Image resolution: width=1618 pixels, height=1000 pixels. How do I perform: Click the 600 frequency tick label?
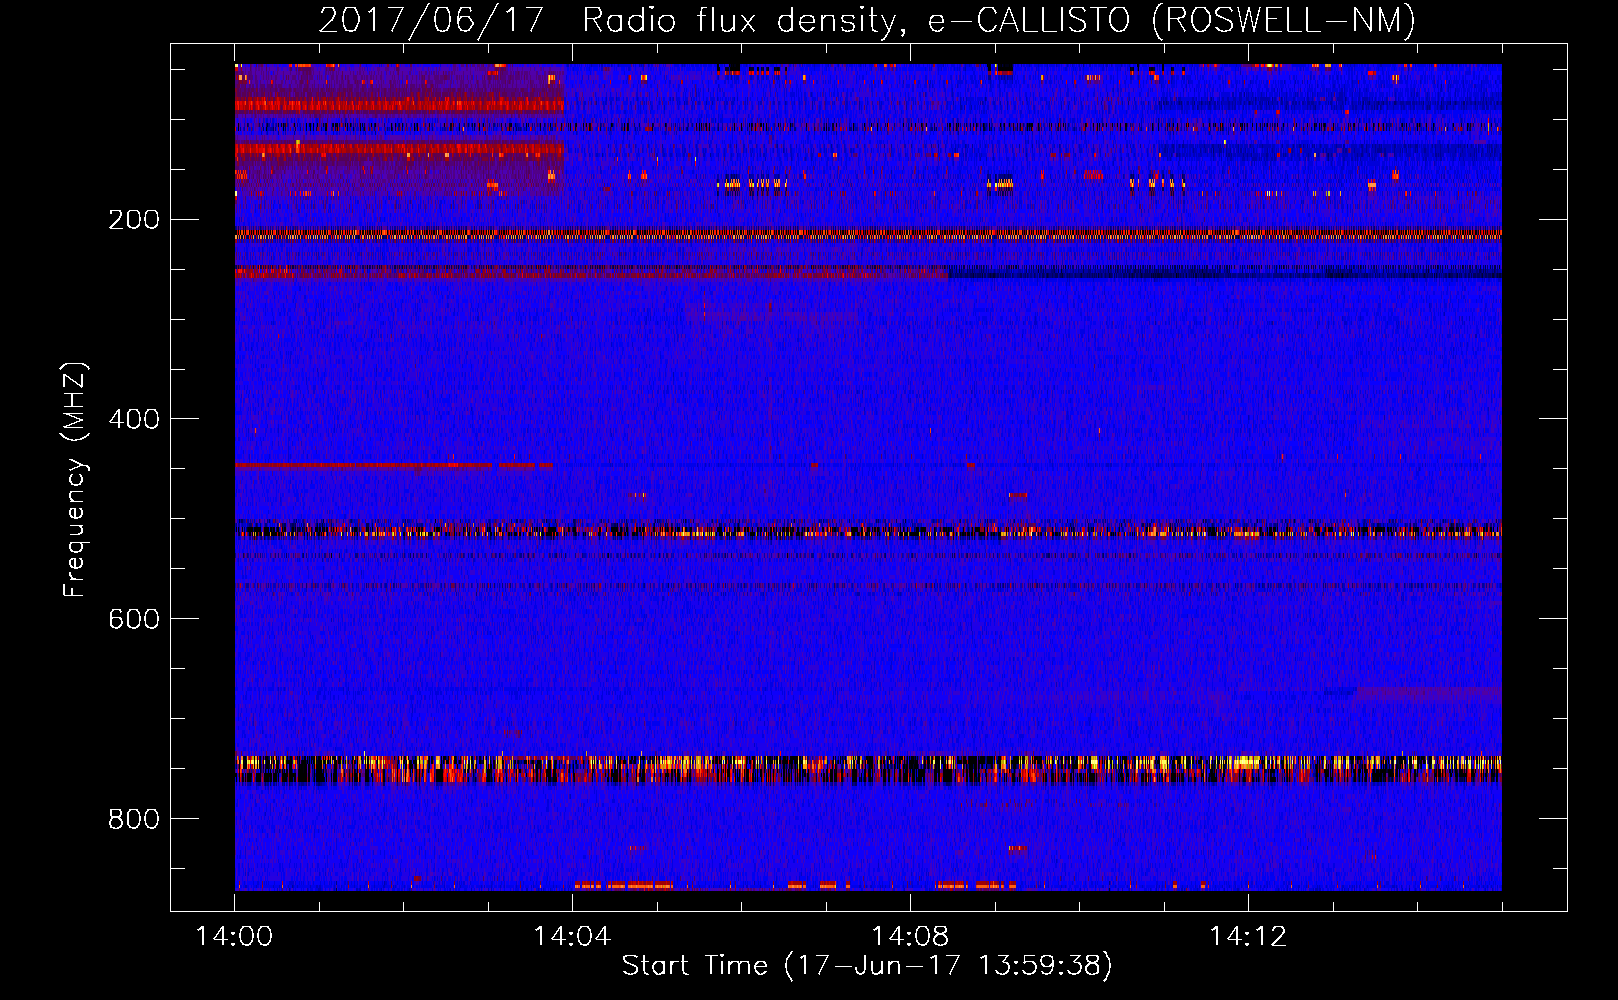coord(134,619)
